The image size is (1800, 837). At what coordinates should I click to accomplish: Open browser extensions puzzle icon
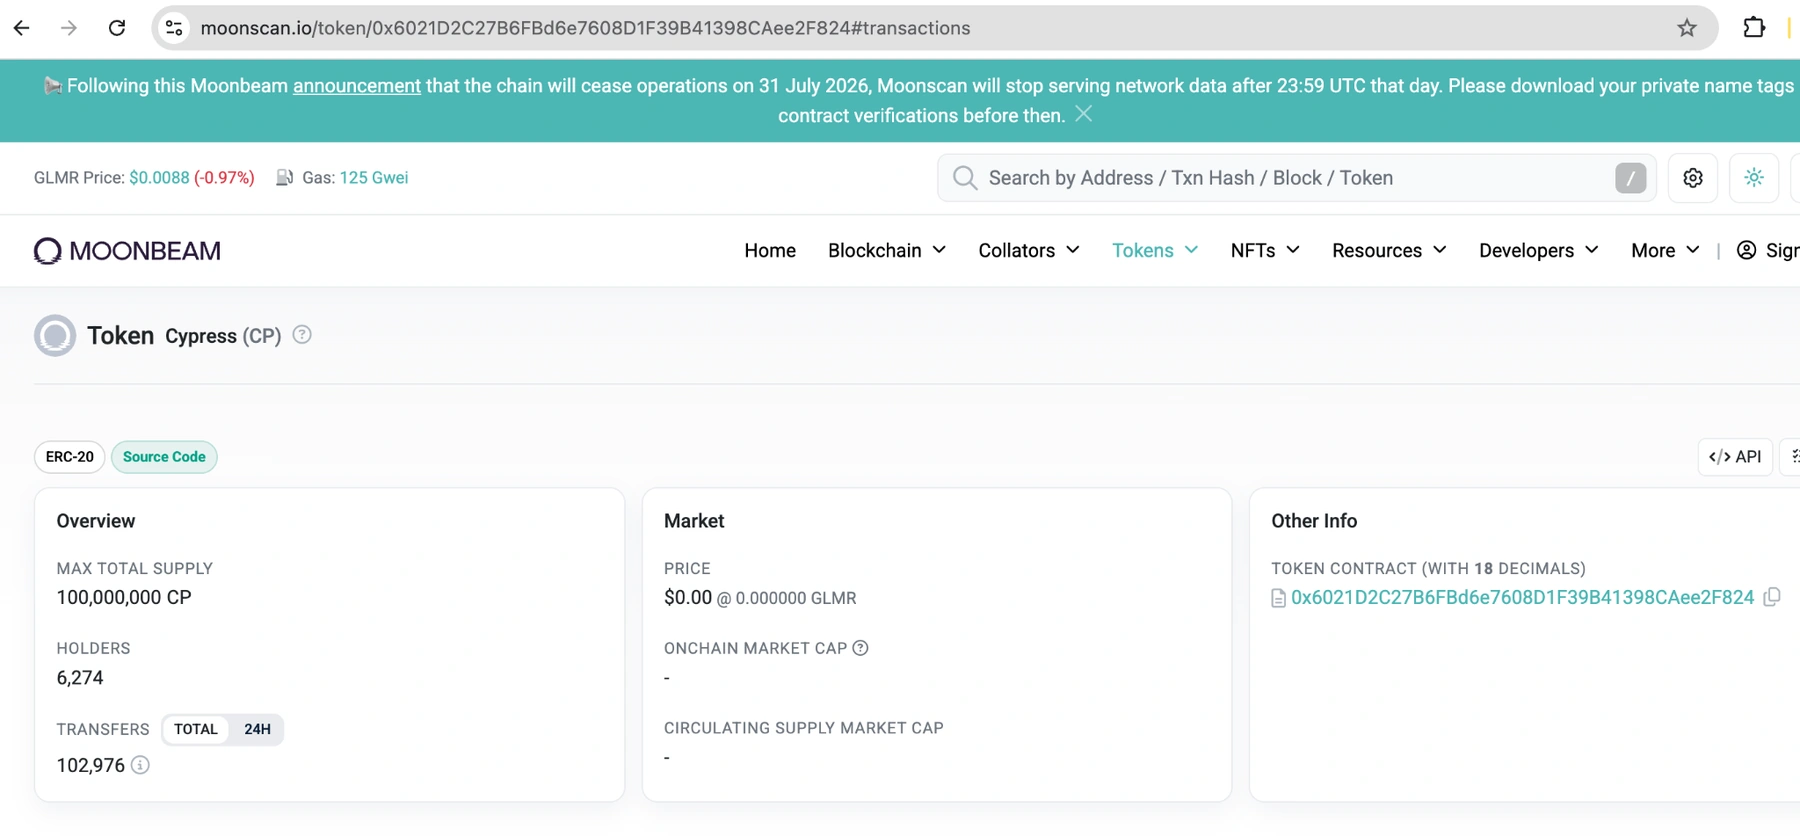point(1754,28)
